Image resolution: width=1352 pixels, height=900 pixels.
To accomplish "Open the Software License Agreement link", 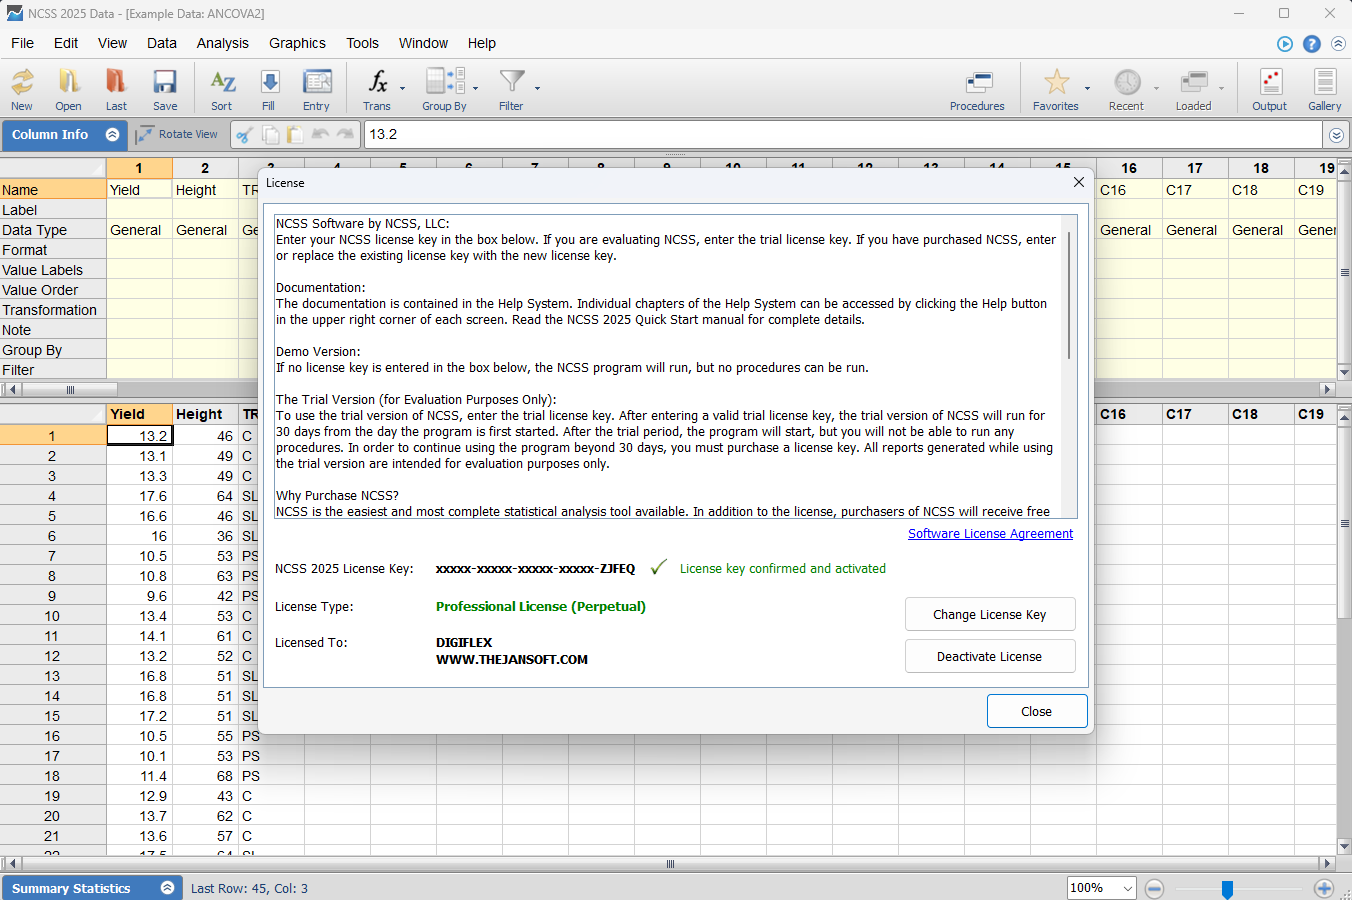I will (990, 534).
